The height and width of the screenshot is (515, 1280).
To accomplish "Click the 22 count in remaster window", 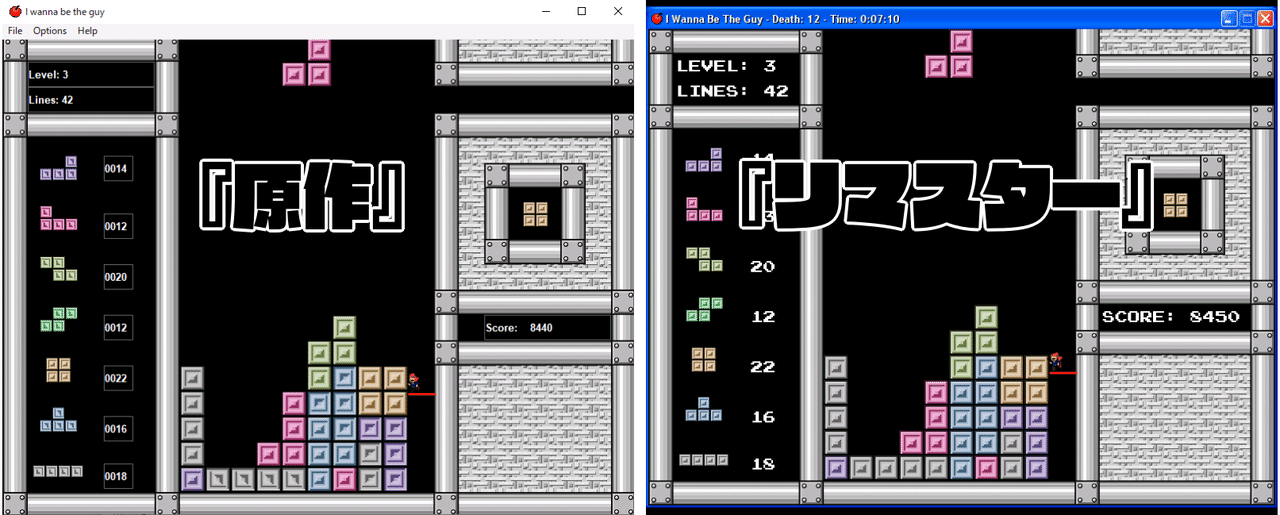I will pyautogui.click(x=762, y=366).
